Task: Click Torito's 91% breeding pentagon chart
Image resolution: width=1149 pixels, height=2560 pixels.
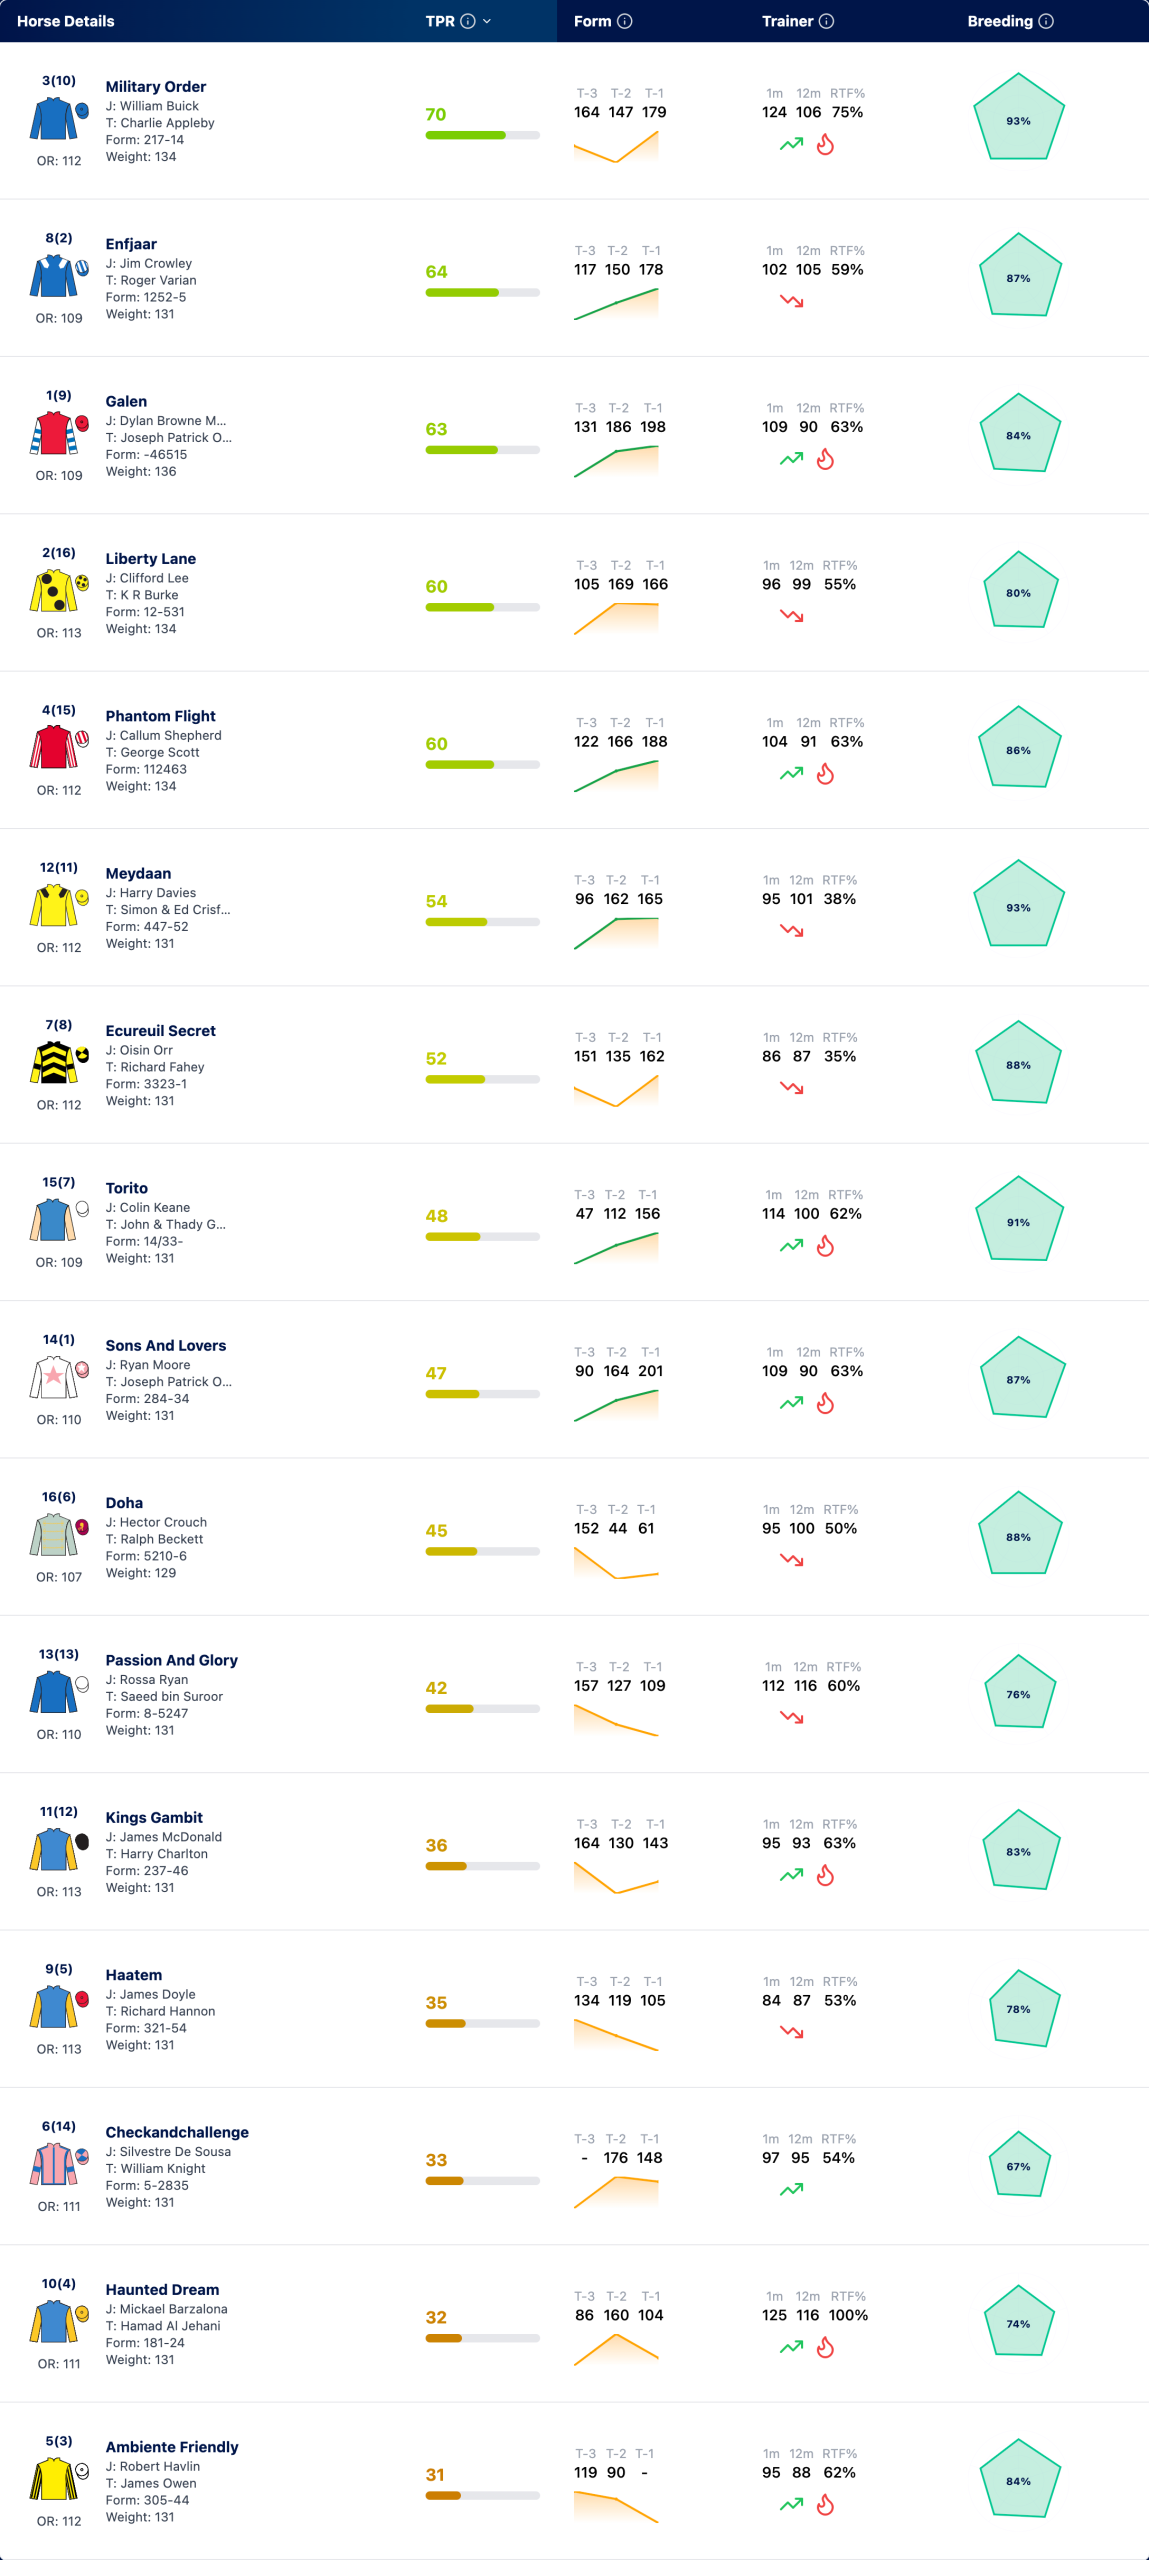Action: point(1019,1219)
